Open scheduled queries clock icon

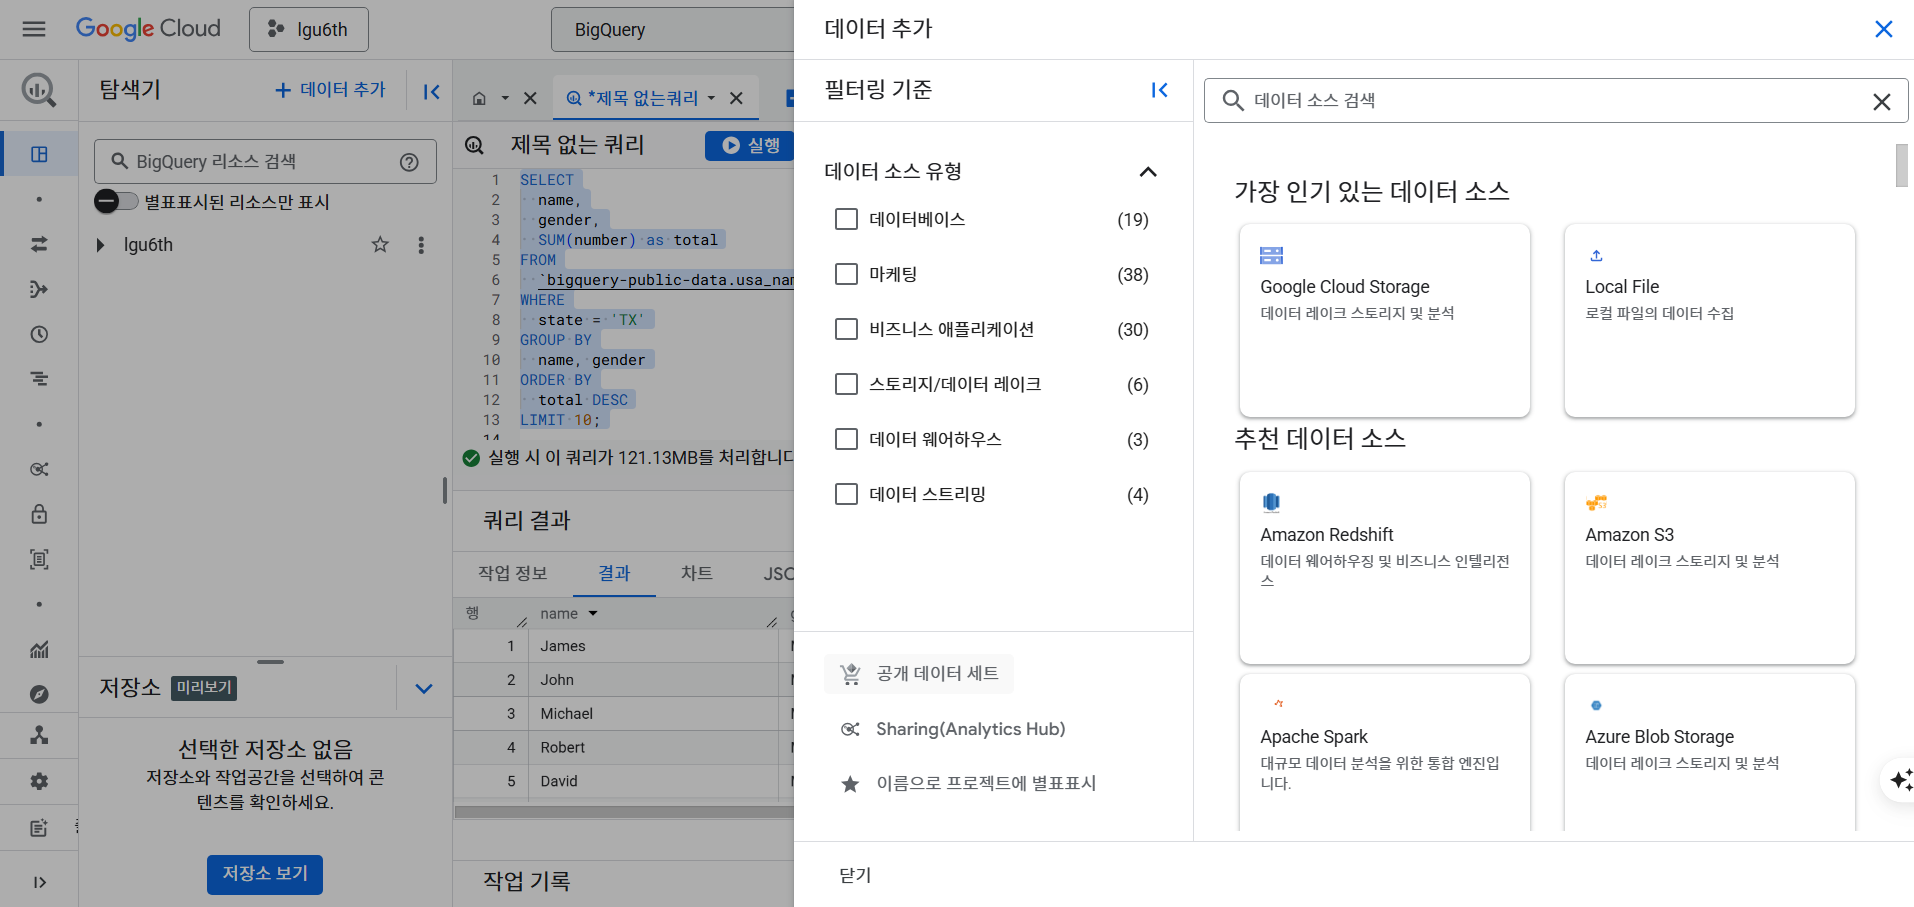(39, 334)
